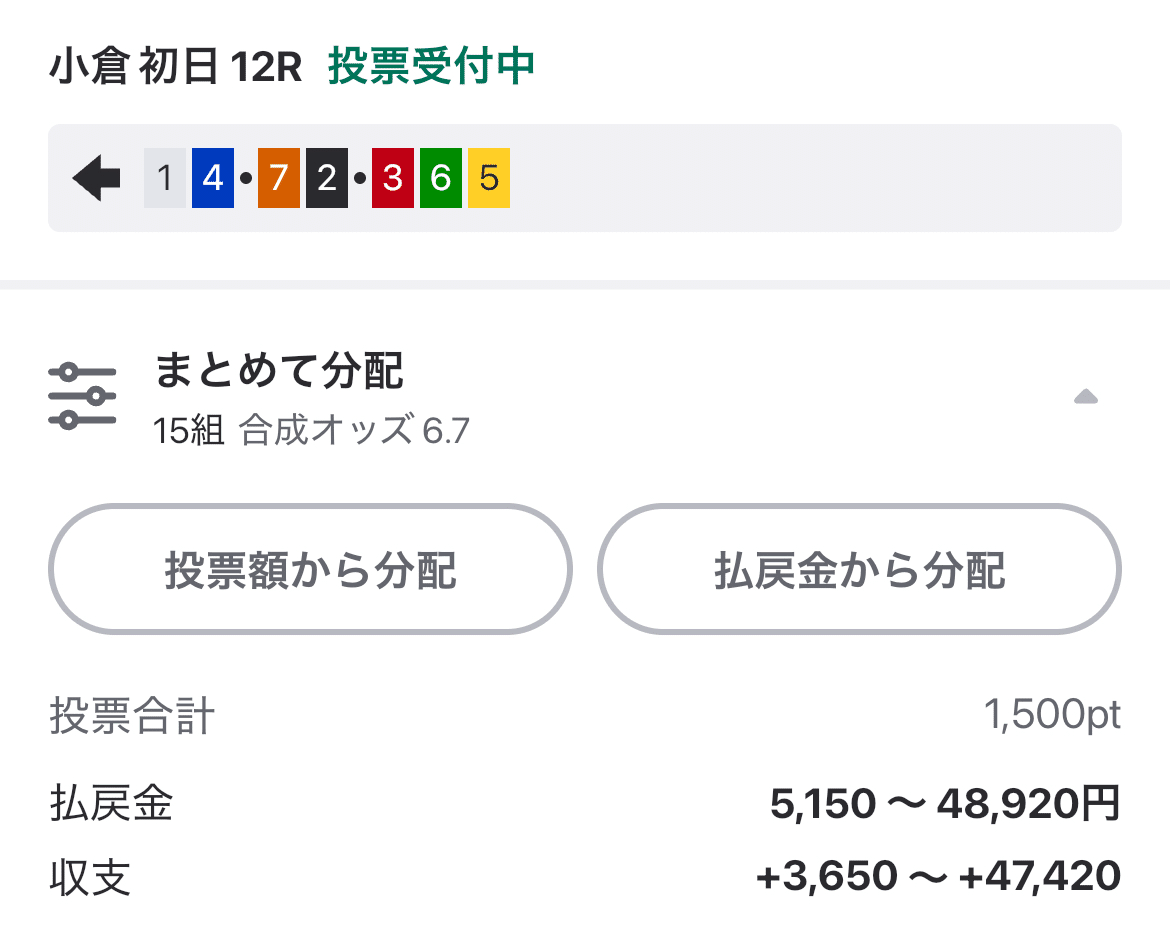
Task: Choose 投票額から分配 distribution mode
Action: click(310, 568)
